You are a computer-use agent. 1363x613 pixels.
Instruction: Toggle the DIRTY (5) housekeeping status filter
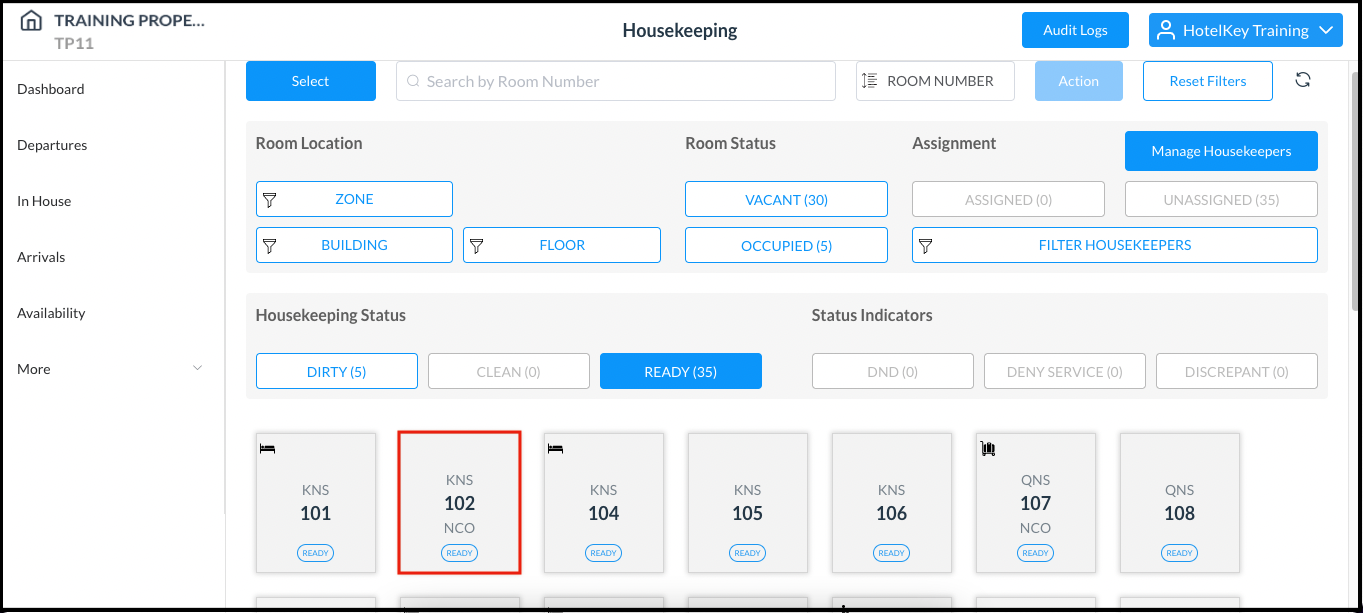click(x=336, y=371)
